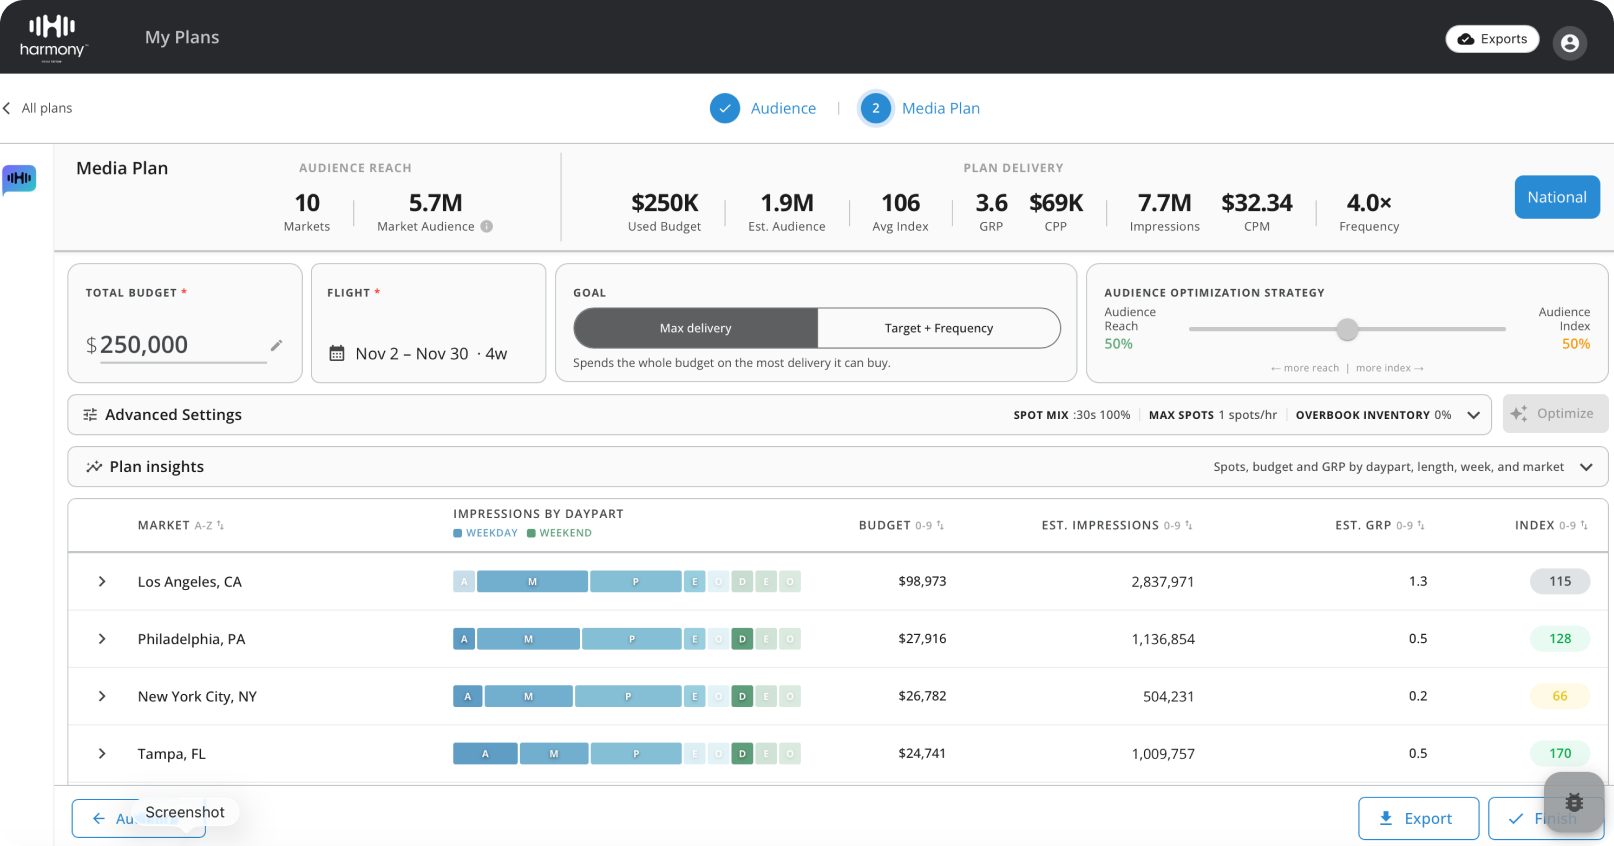Open My Plans in the header
The height and width of the screenshot is (846, 1614).
tap(182, 37)
